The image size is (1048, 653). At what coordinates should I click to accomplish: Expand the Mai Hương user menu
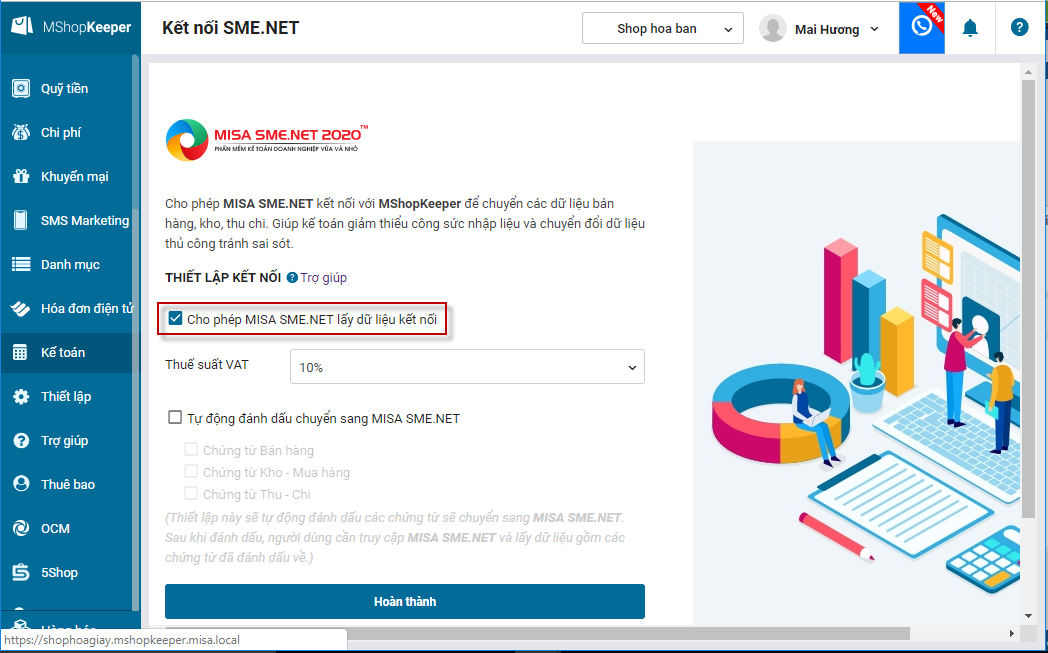[x=820, y=29]
